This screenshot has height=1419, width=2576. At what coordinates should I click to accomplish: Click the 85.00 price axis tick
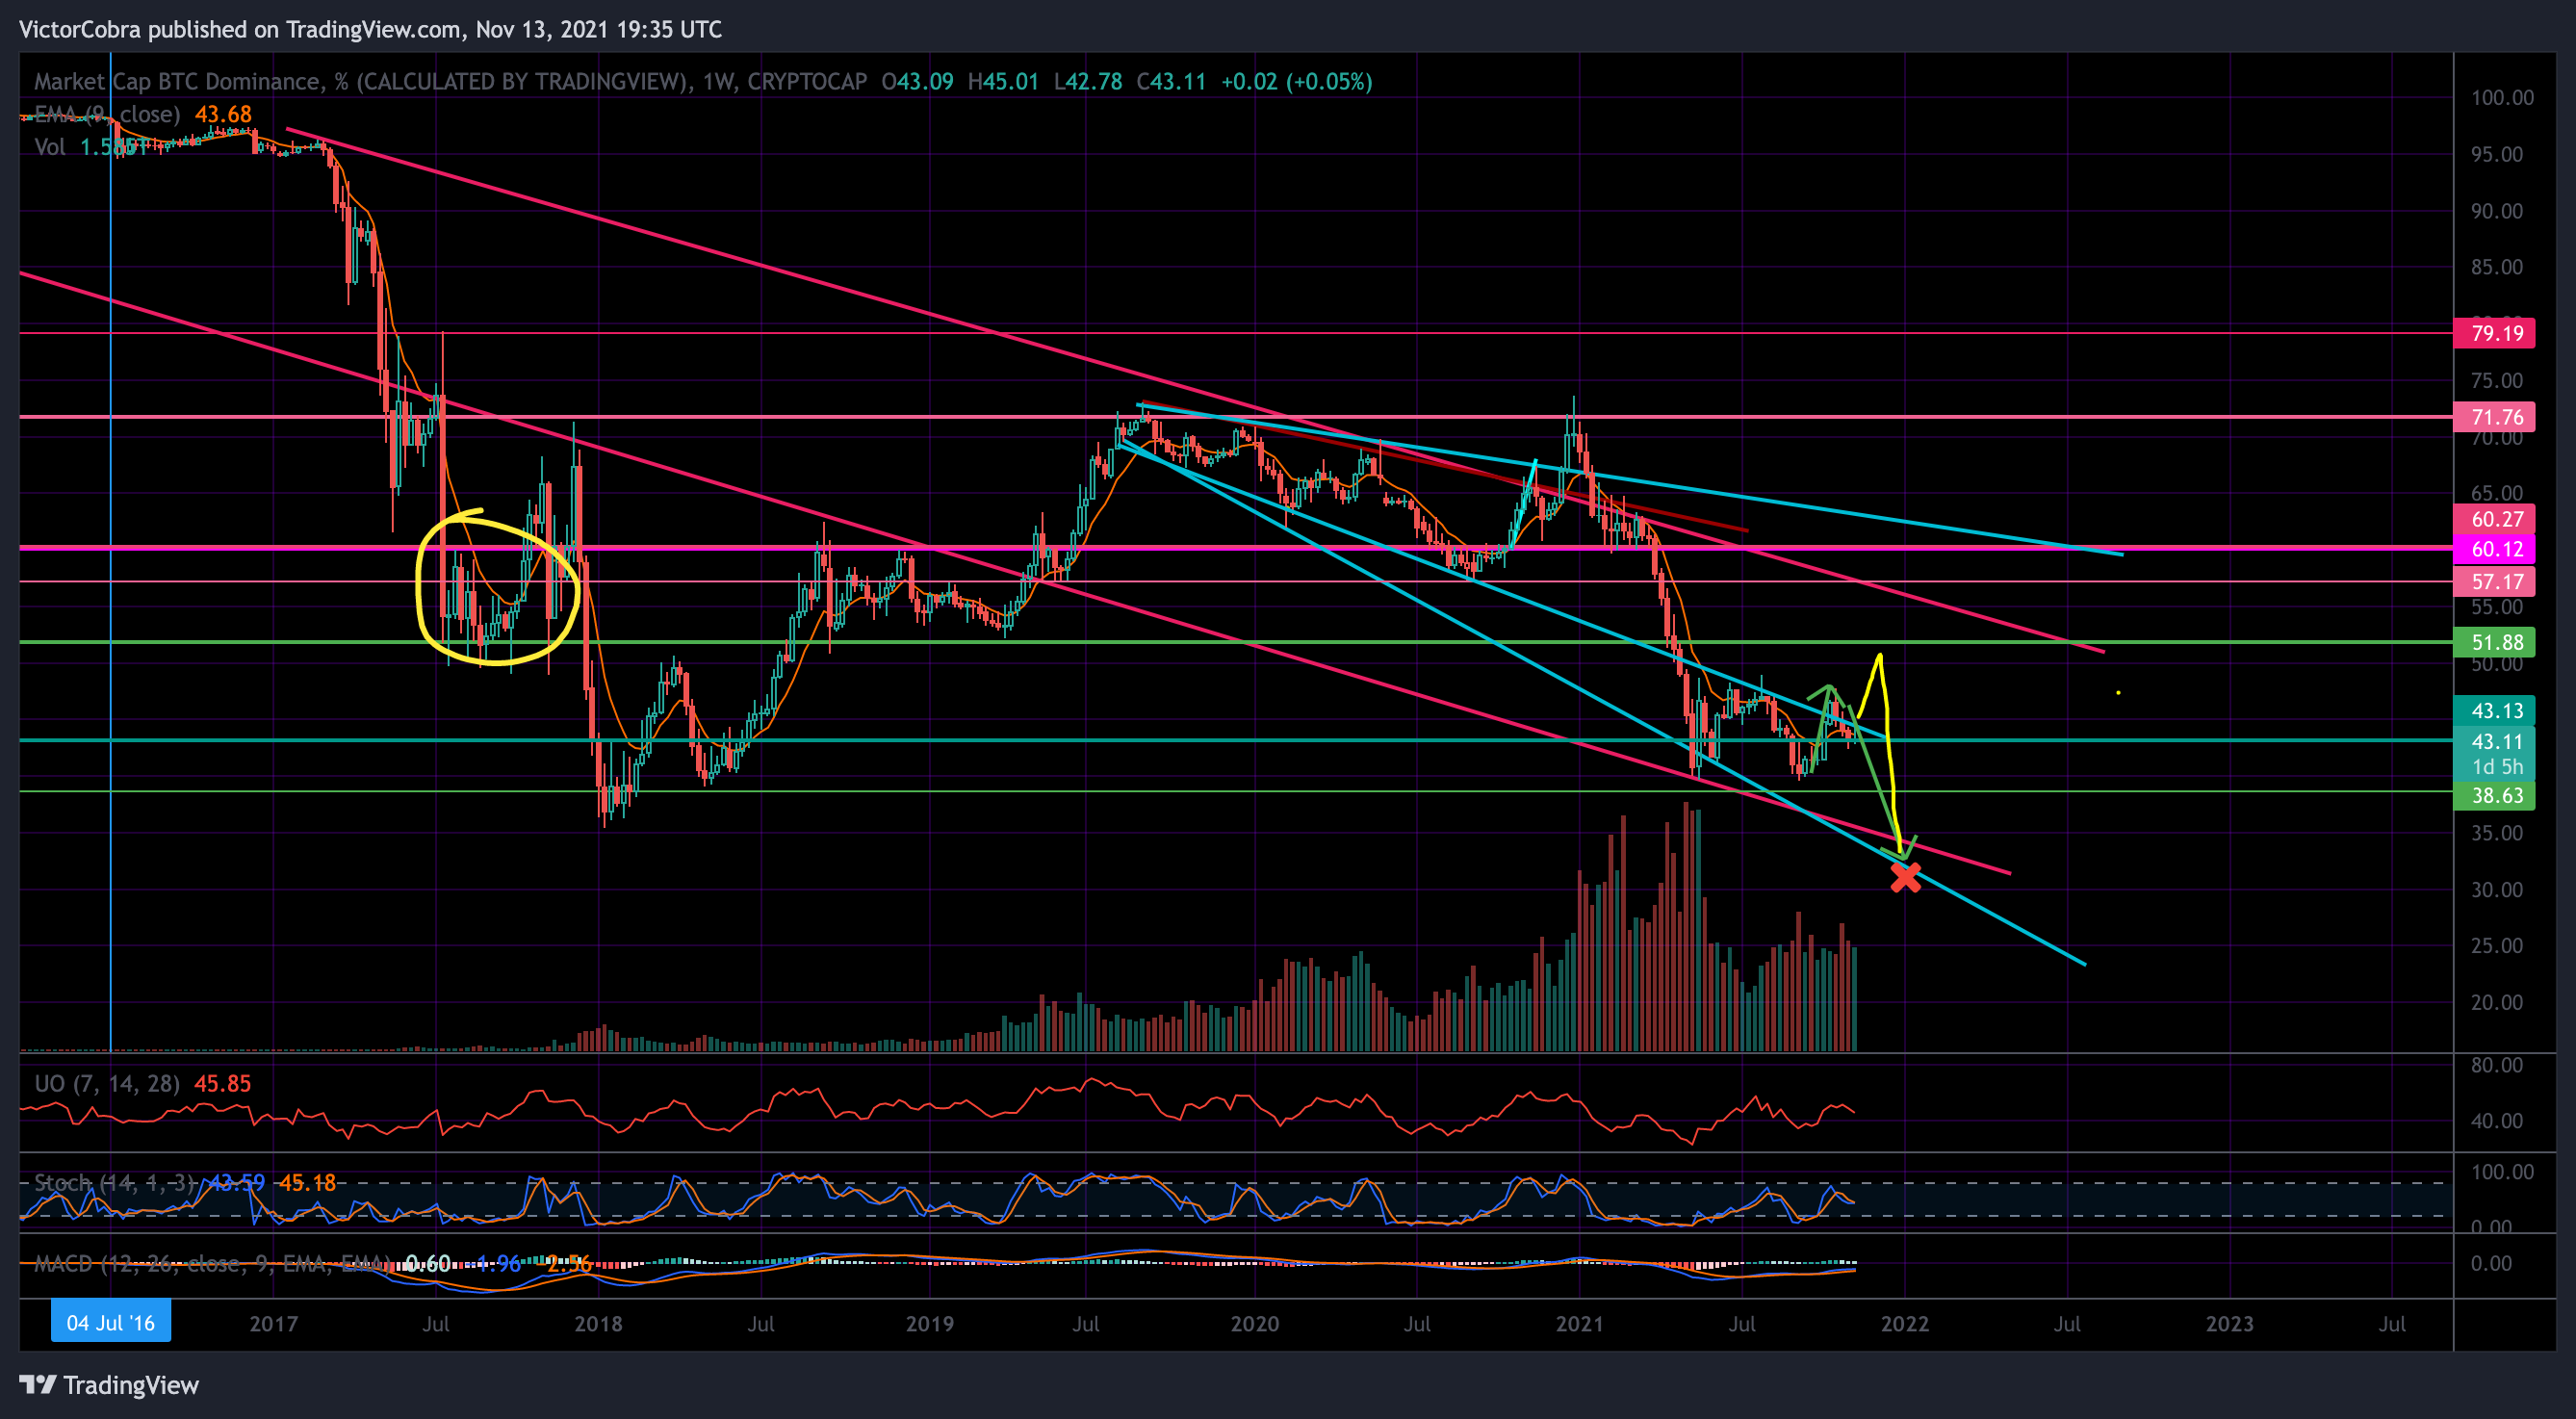tap(2497, 267)
